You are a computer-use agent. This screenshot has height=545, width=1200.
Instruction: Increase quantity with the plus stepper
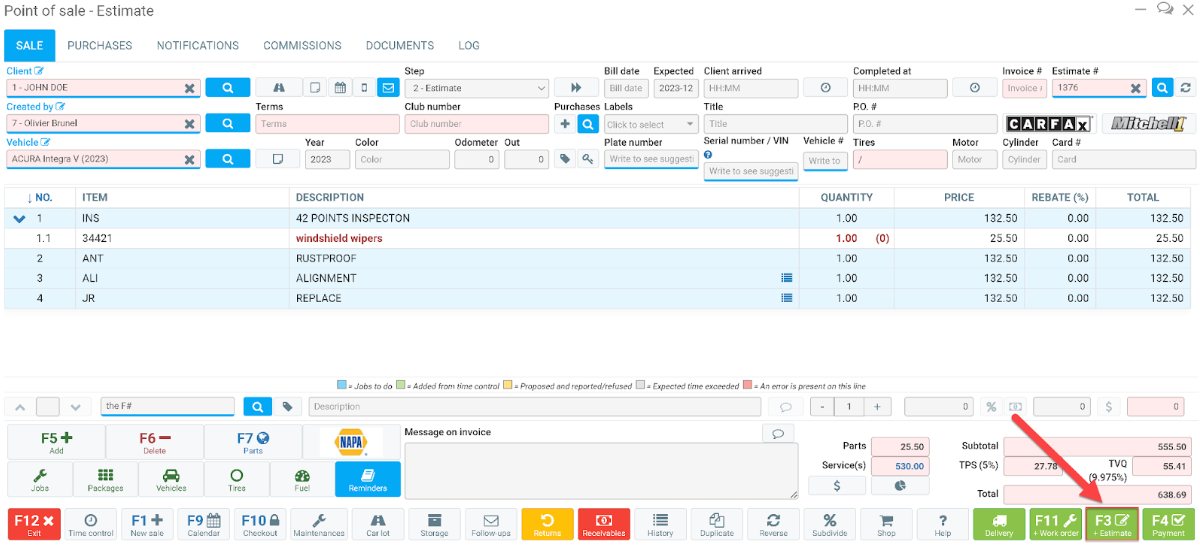tap(877, 407)
